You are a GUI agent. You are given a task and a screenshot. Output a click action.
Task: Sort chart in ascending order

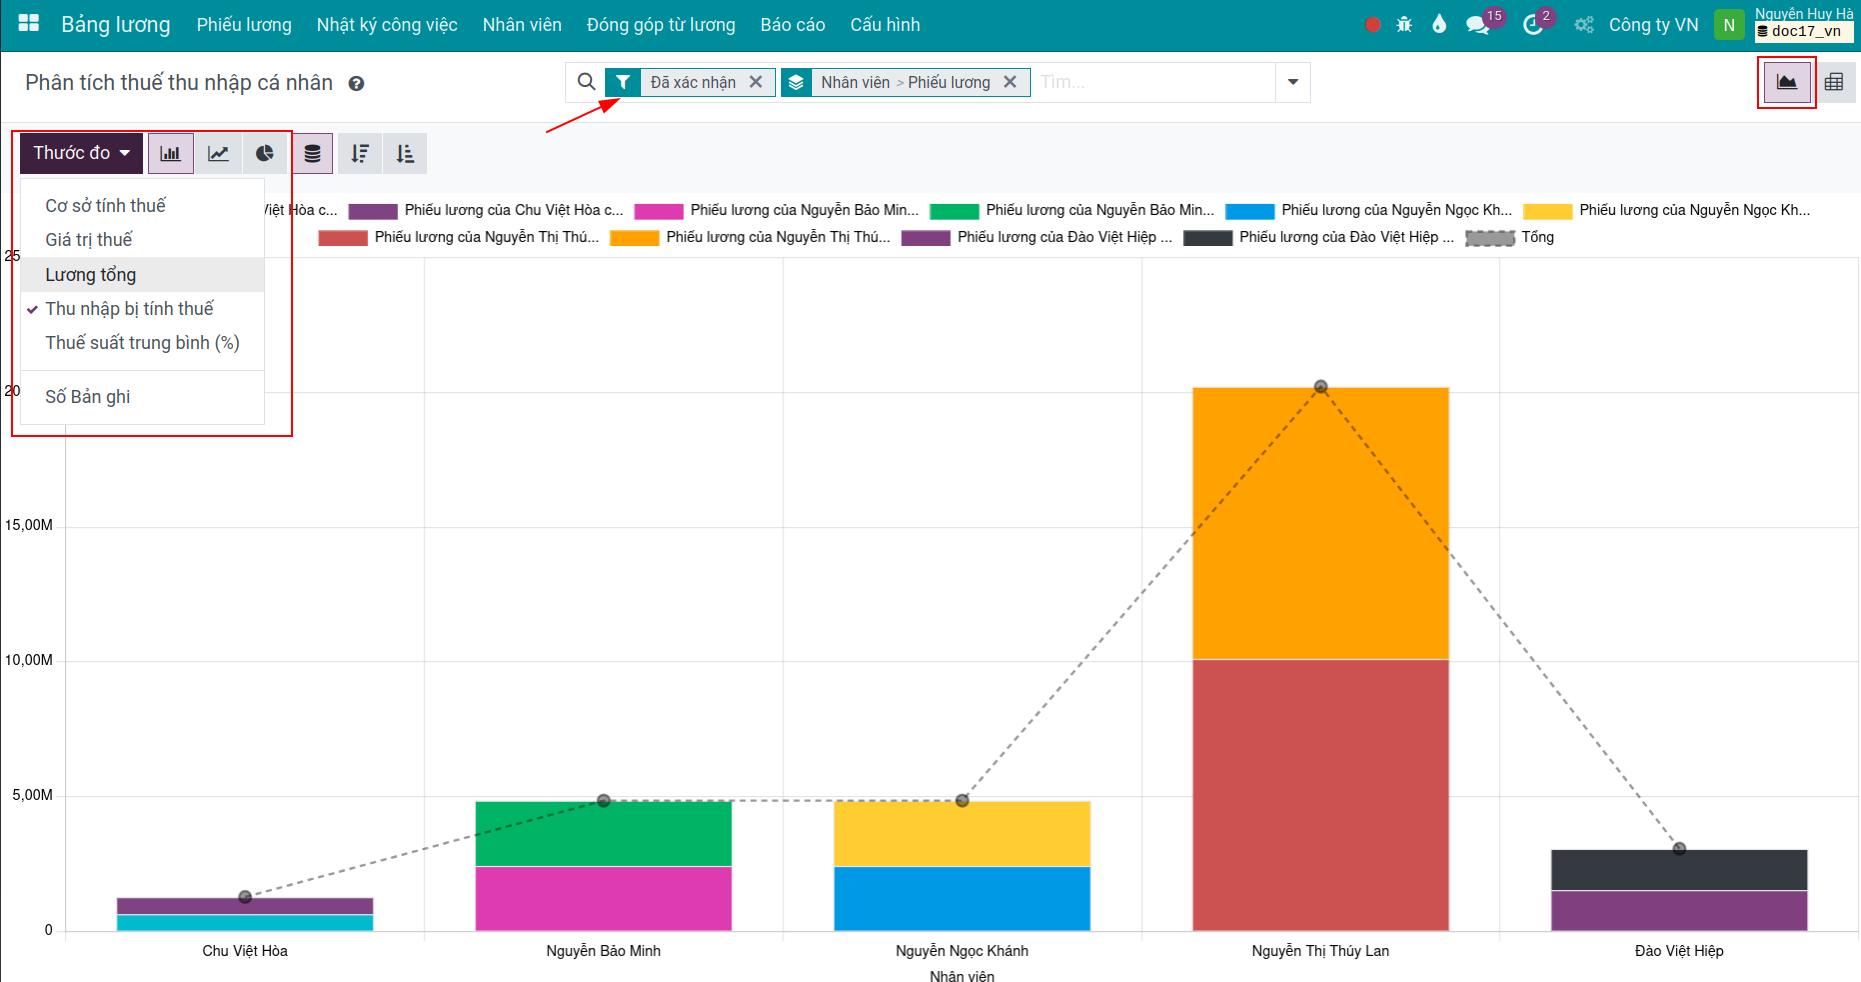(x=405, y=154)
